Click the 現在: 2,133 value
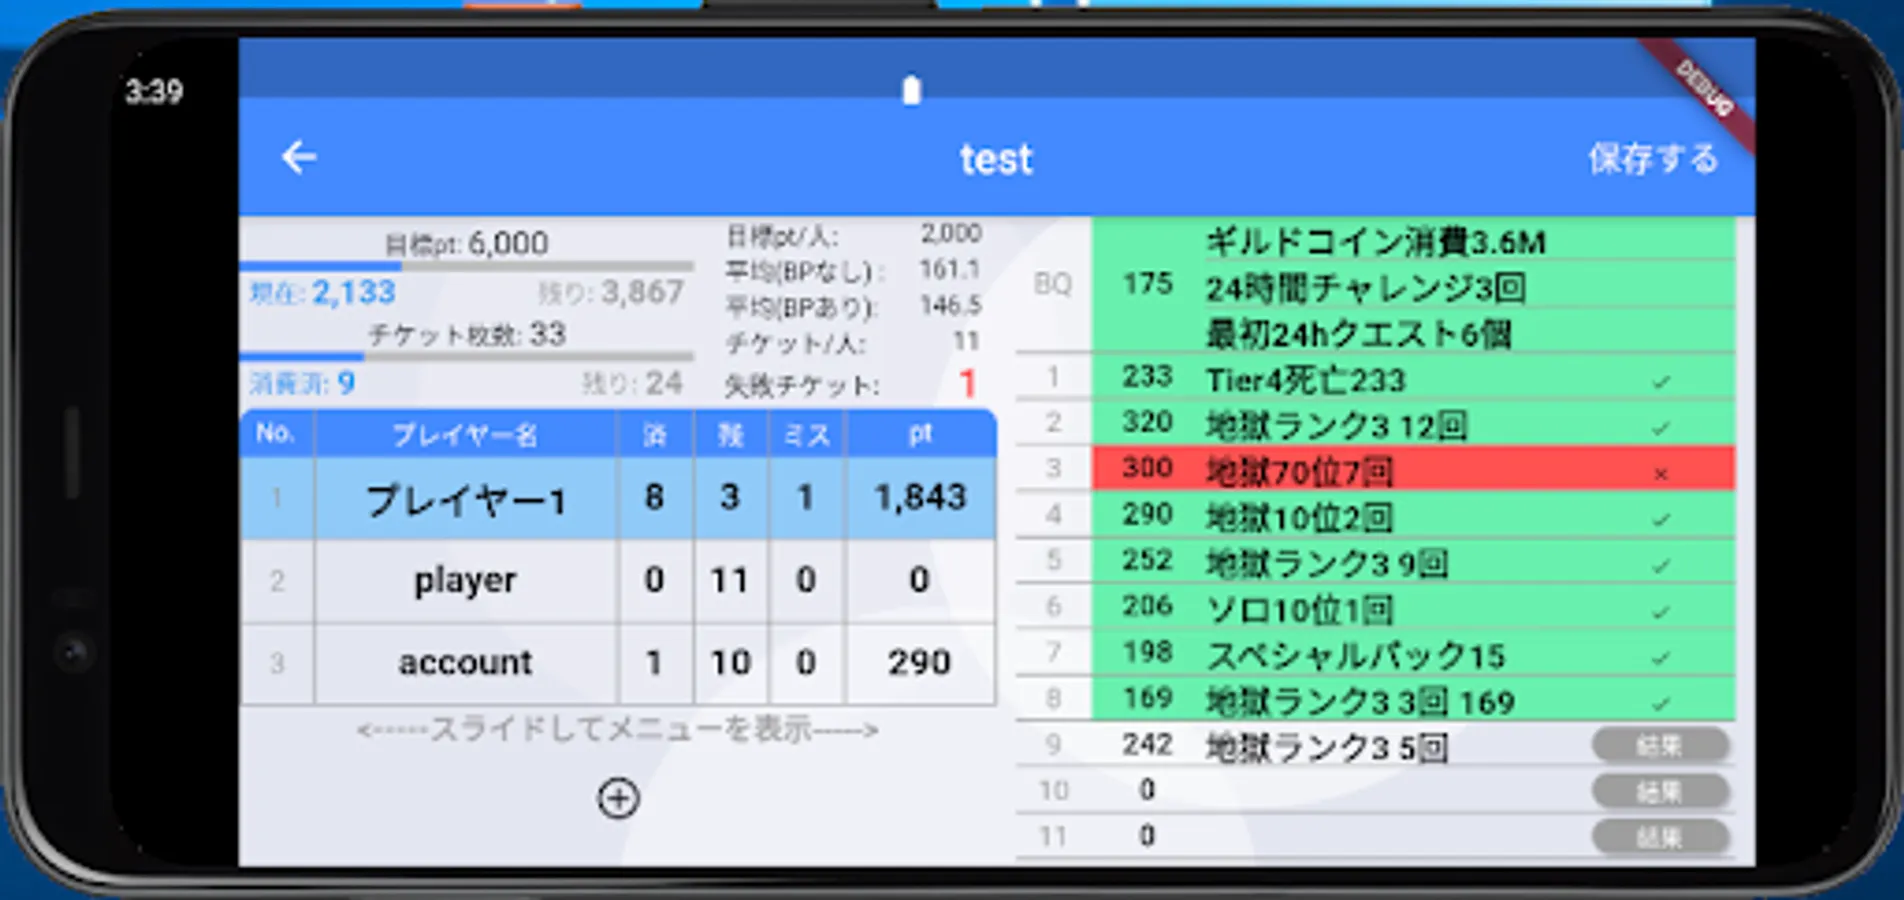Image resolution: width=1904 pixels, height=900 pixels. [x=322, y=292]
